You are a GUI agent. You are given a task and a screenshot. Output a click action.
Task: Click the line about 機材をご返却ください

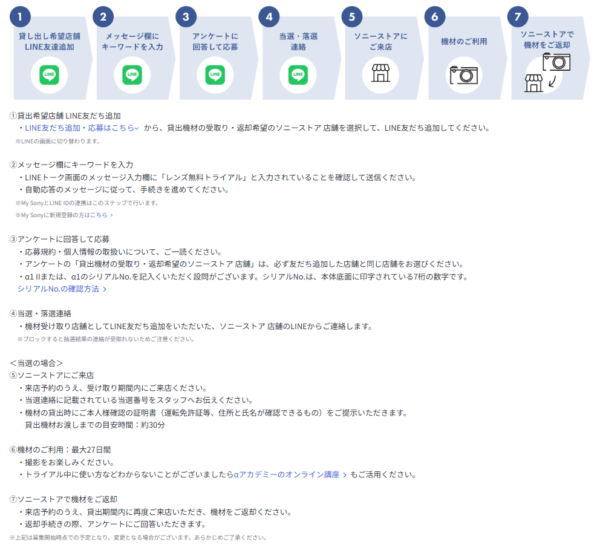(155, 512)
